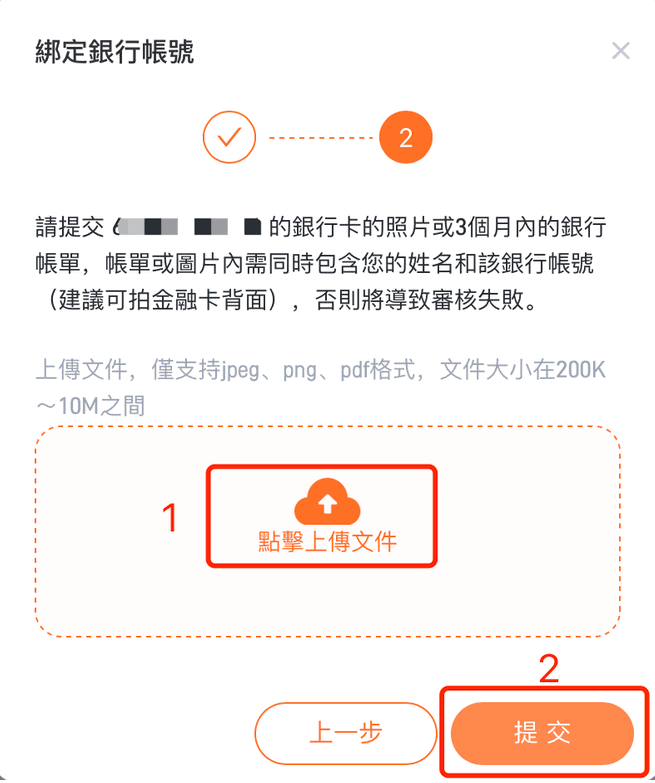Go back with the 上一步 button

point(345,733)
